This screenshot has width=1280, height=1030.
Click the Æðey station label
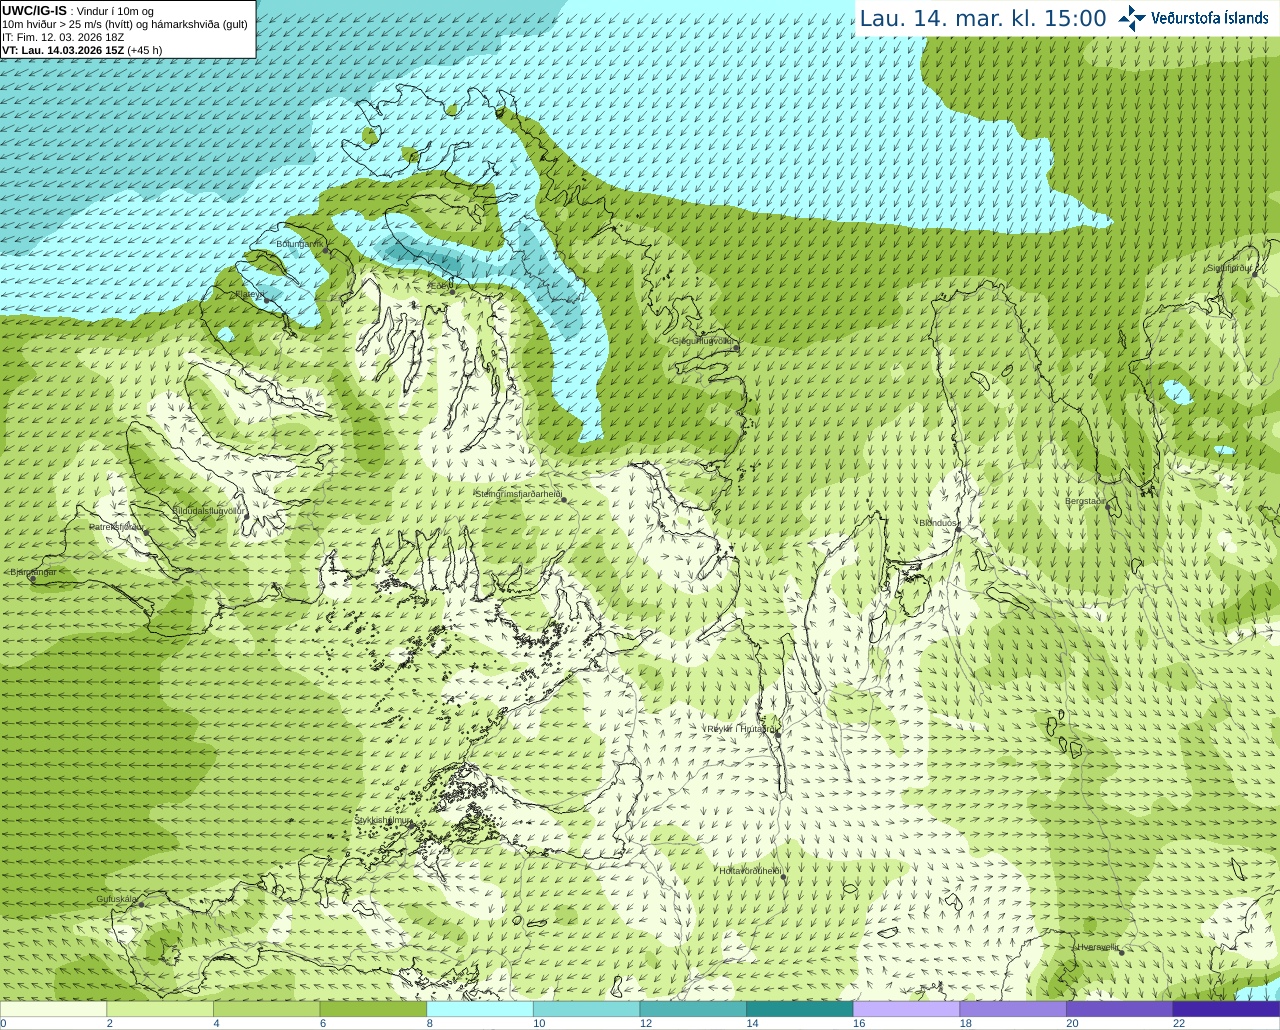[439, 285]
